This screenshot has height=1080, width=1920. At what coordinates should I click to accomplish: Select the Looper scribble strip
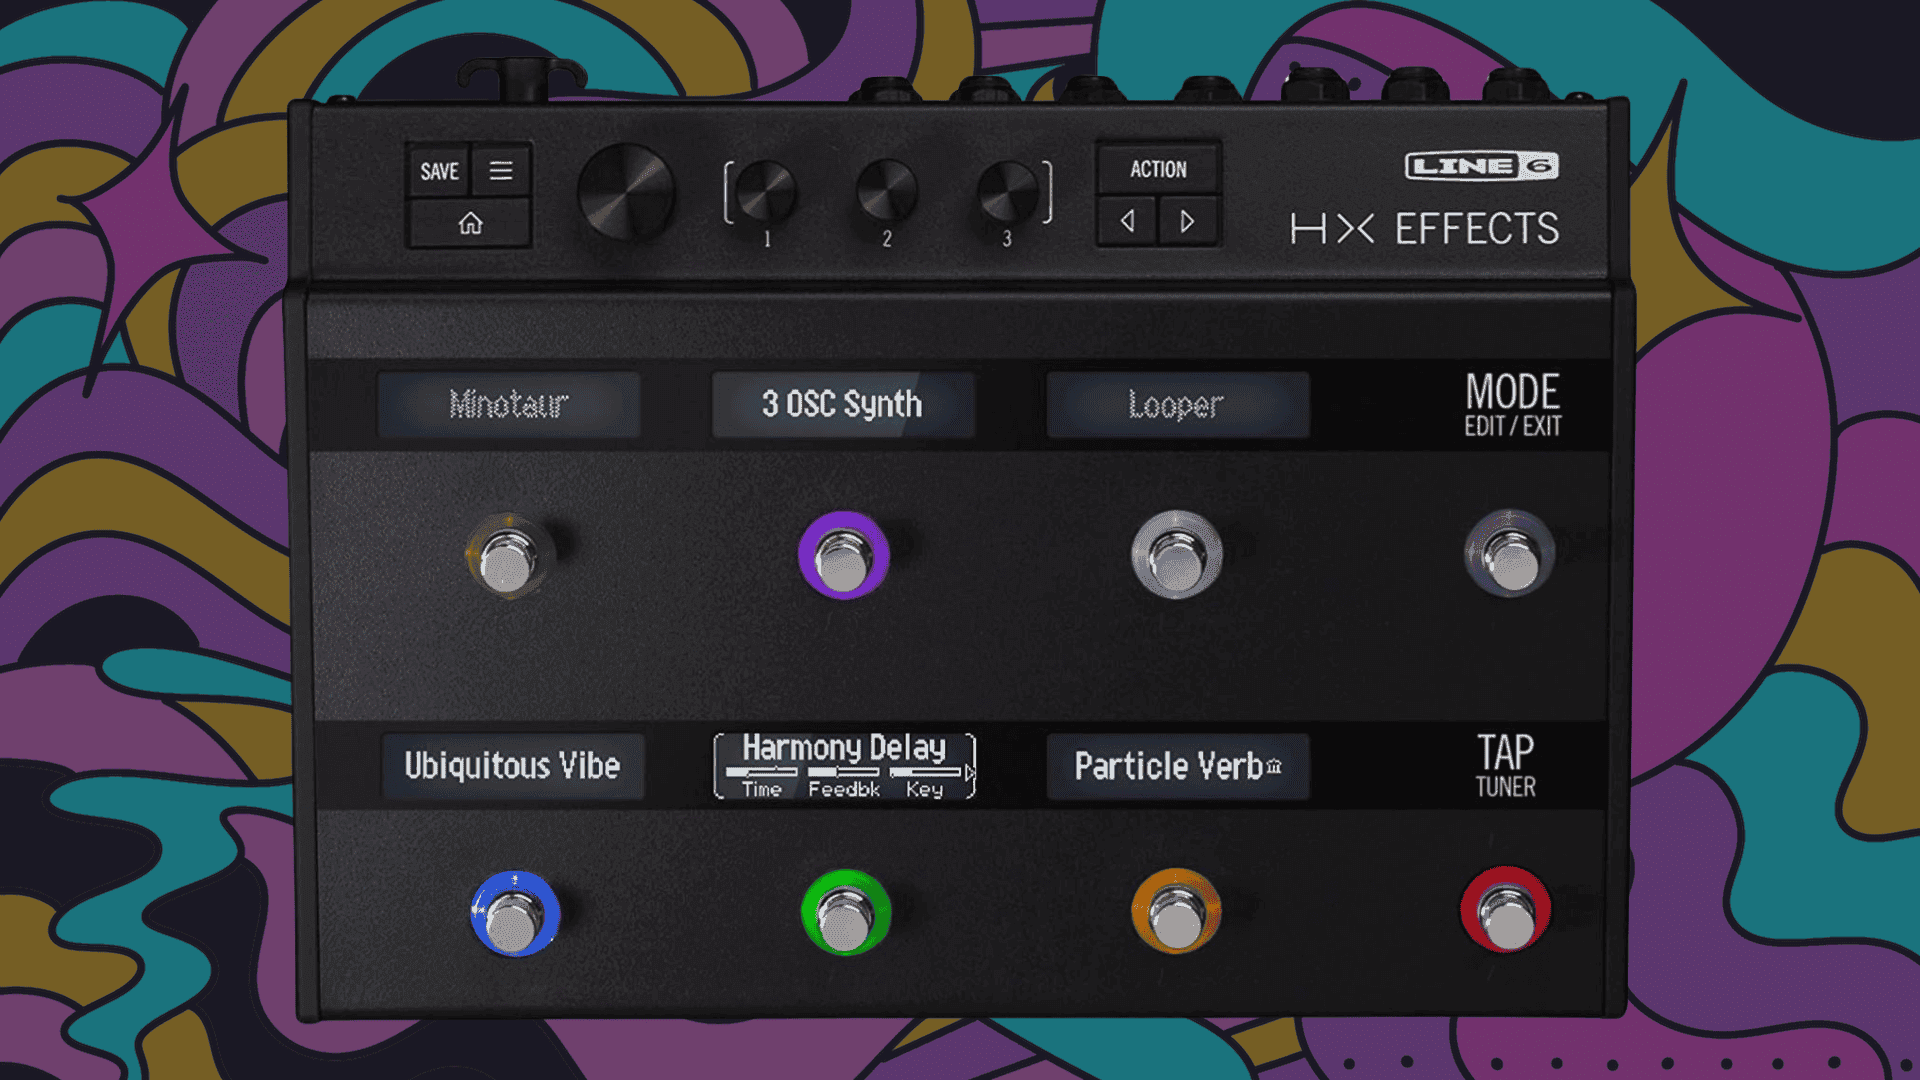[1177, 405]
